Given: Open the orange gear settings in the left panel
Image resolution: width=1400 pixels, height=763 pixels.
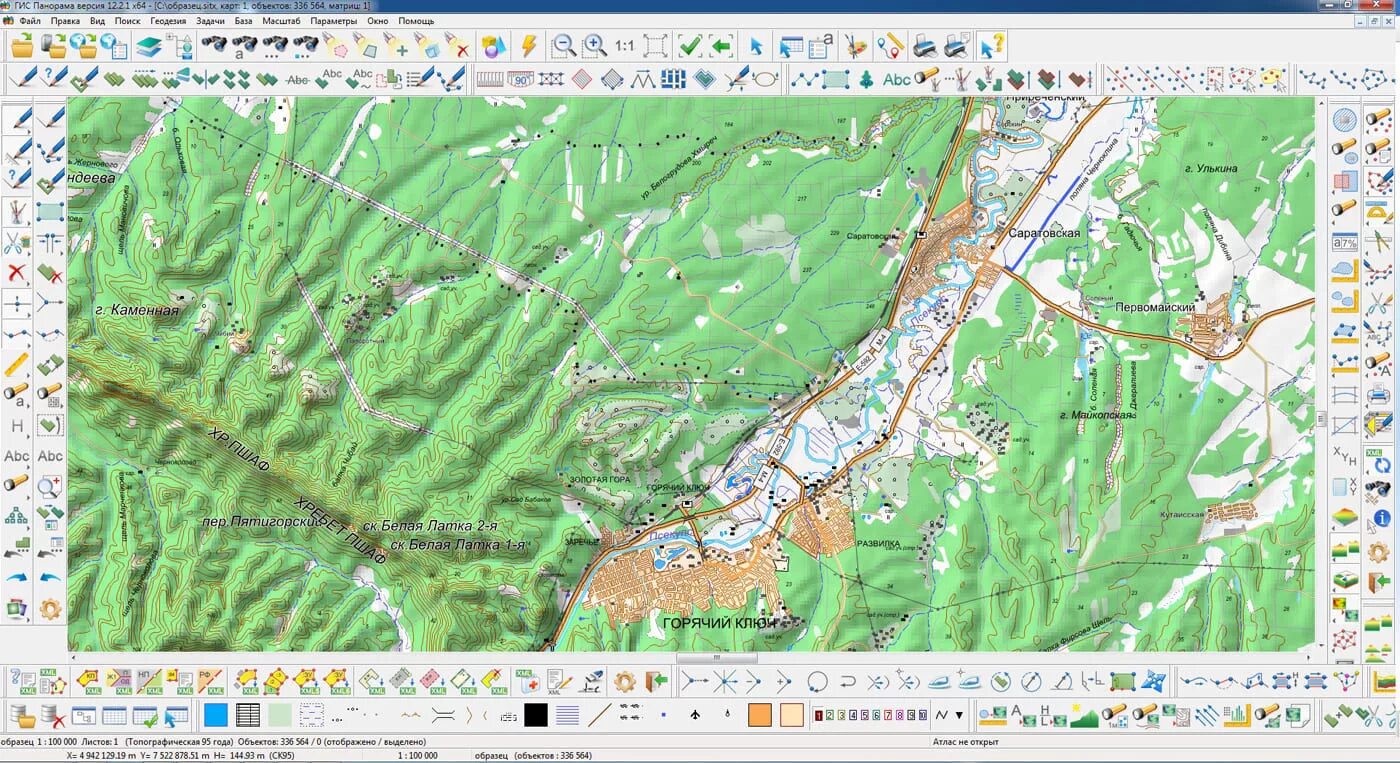Looking at the screenshot, I should tap(50, 608).
